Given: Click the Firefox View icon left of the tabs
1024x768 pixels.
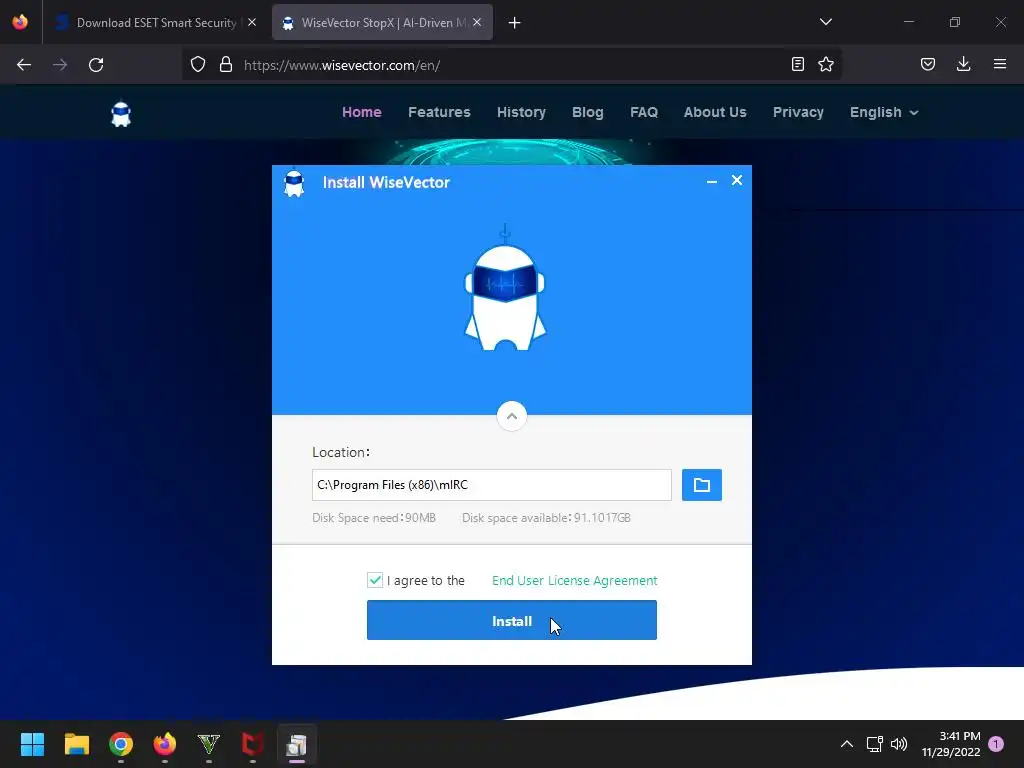Looking at the screenshot, I should [x=20, y=22].
